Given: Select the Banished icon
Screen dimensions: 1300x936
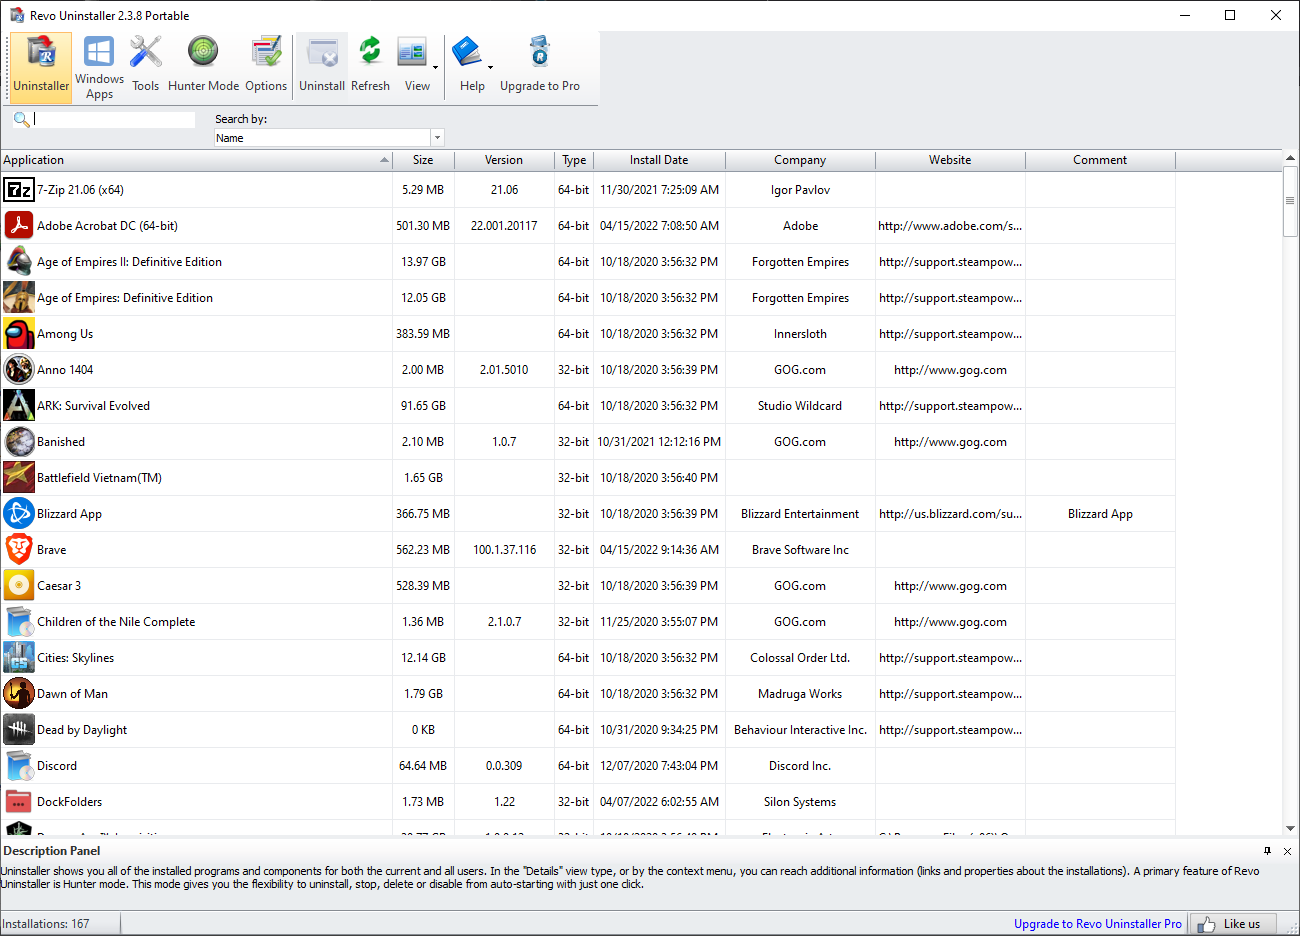Looking at the screenshot, I should point(19,442).
